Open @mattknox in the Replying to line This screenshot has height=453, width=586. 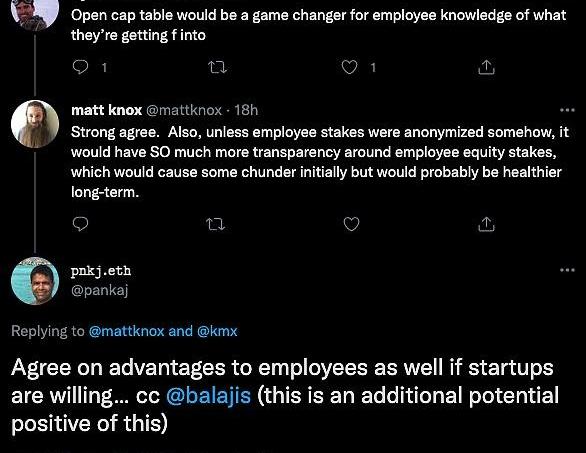(x=126, y=331)
